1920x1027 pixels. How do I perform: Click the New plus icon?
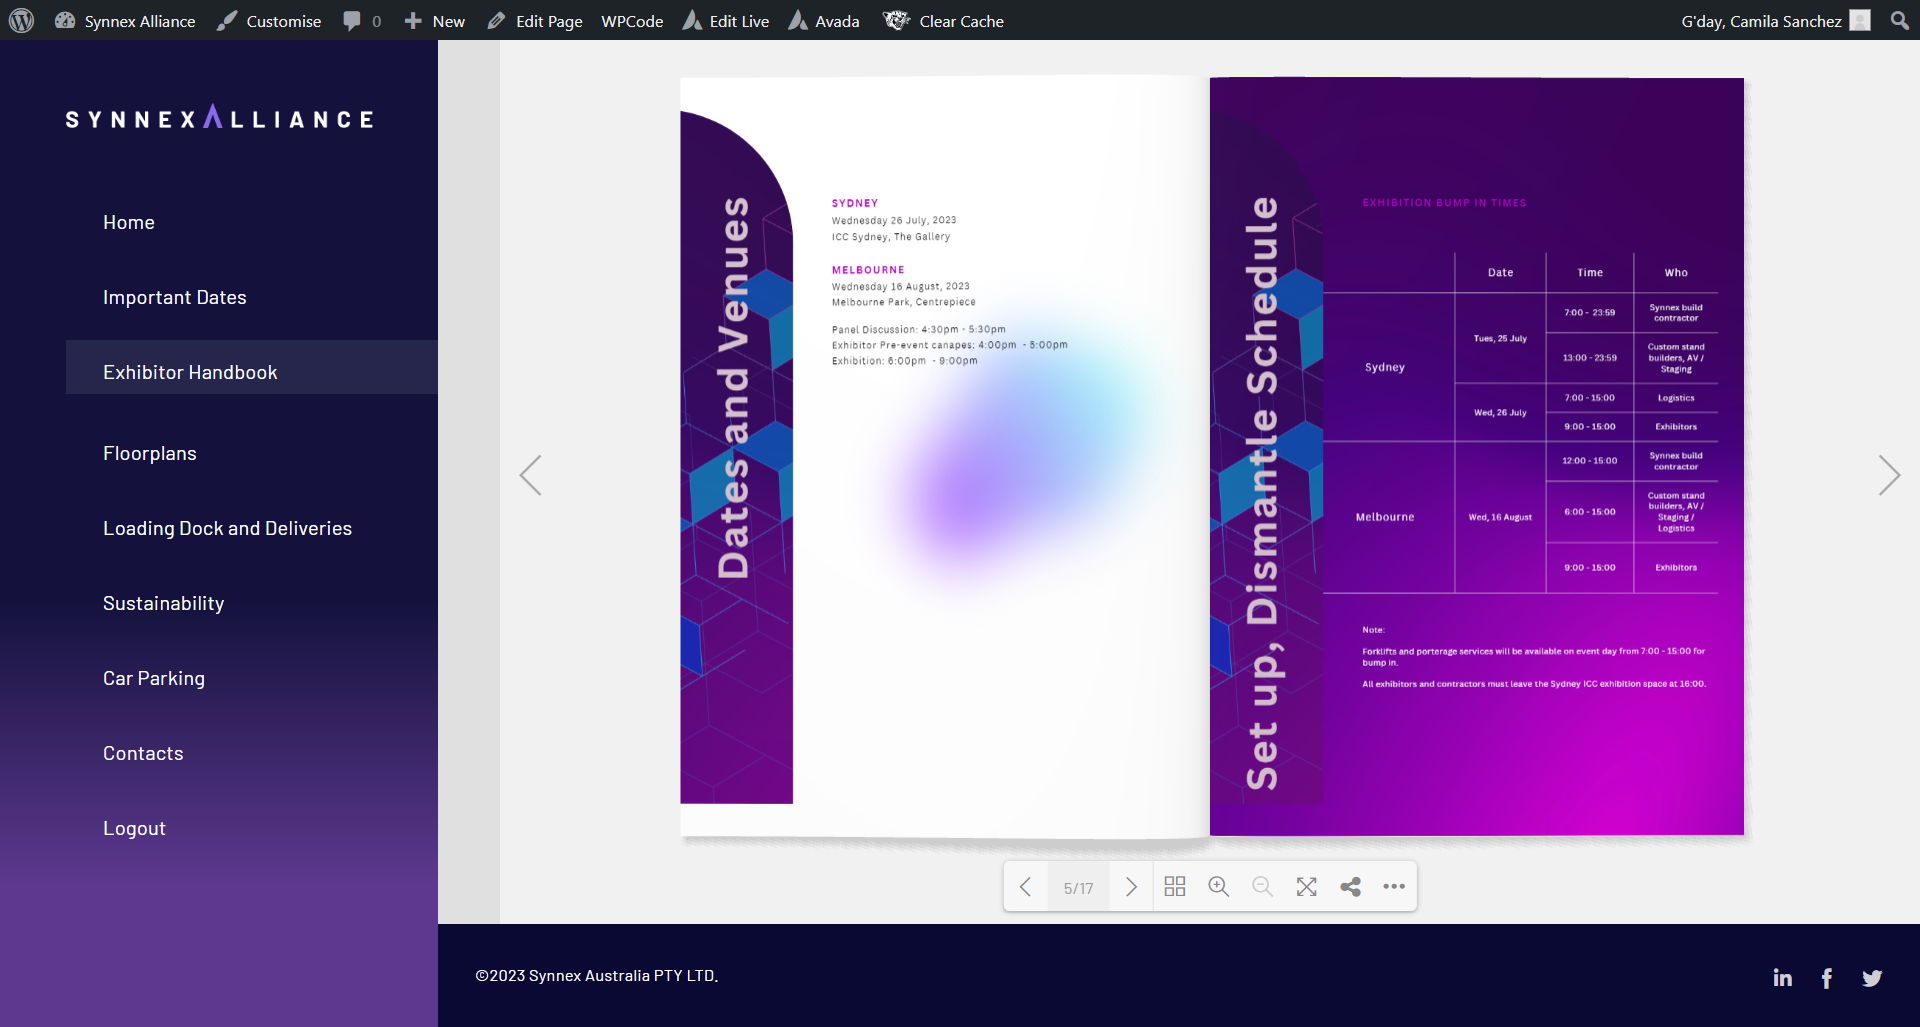[413, 21]
